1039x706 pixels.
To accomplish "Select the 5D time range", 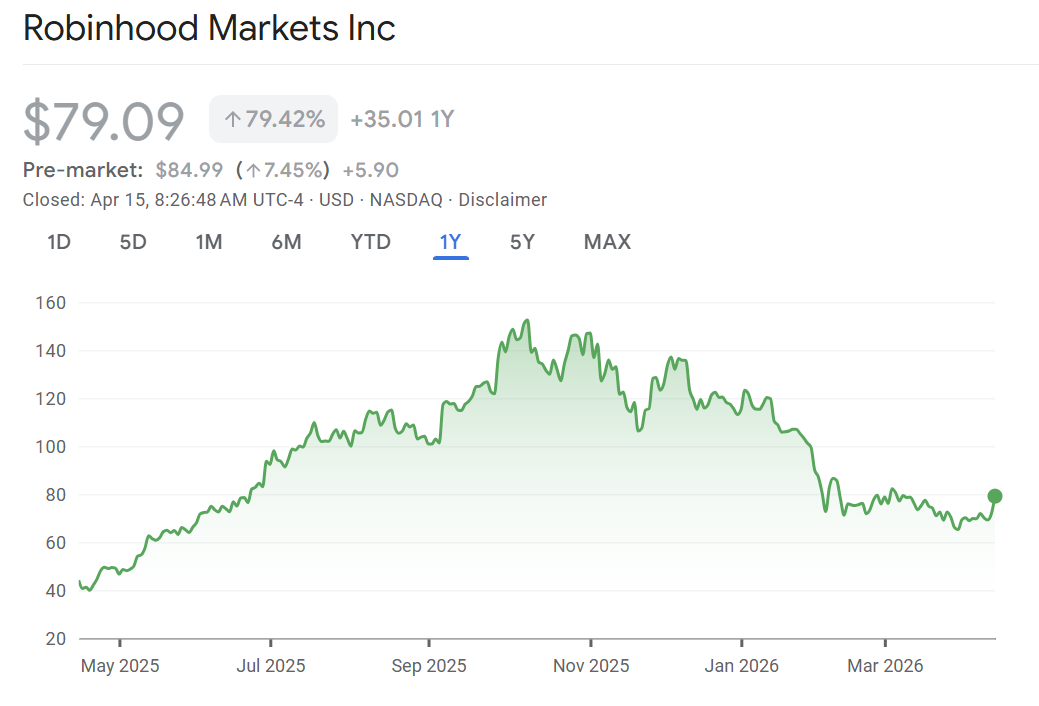I will 133,242.
